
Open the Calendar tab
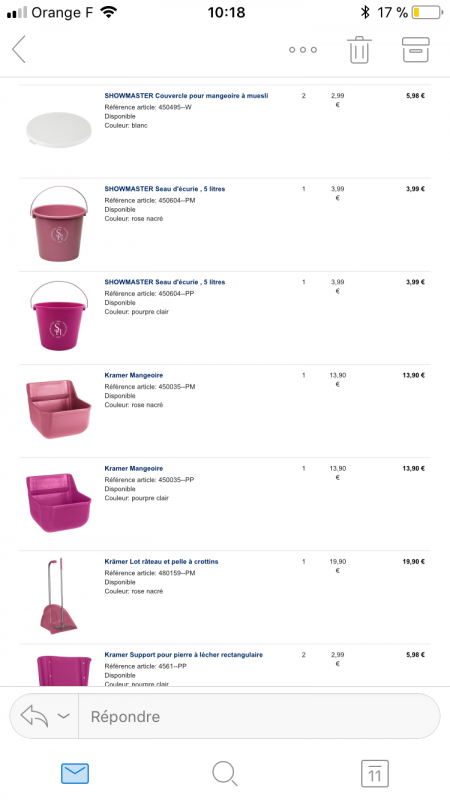click(x=374, y=773)
